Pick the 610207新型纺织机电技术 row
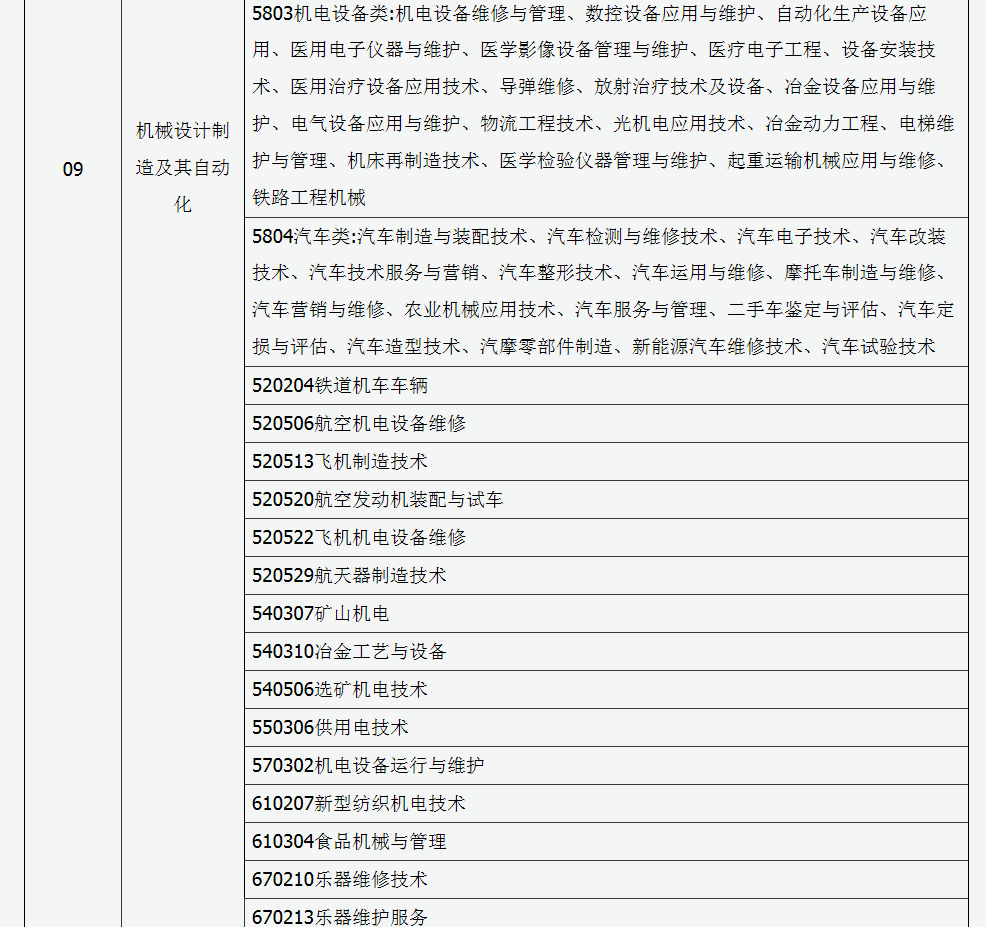Viewport: 986px width, 927px height. (359, 804)
